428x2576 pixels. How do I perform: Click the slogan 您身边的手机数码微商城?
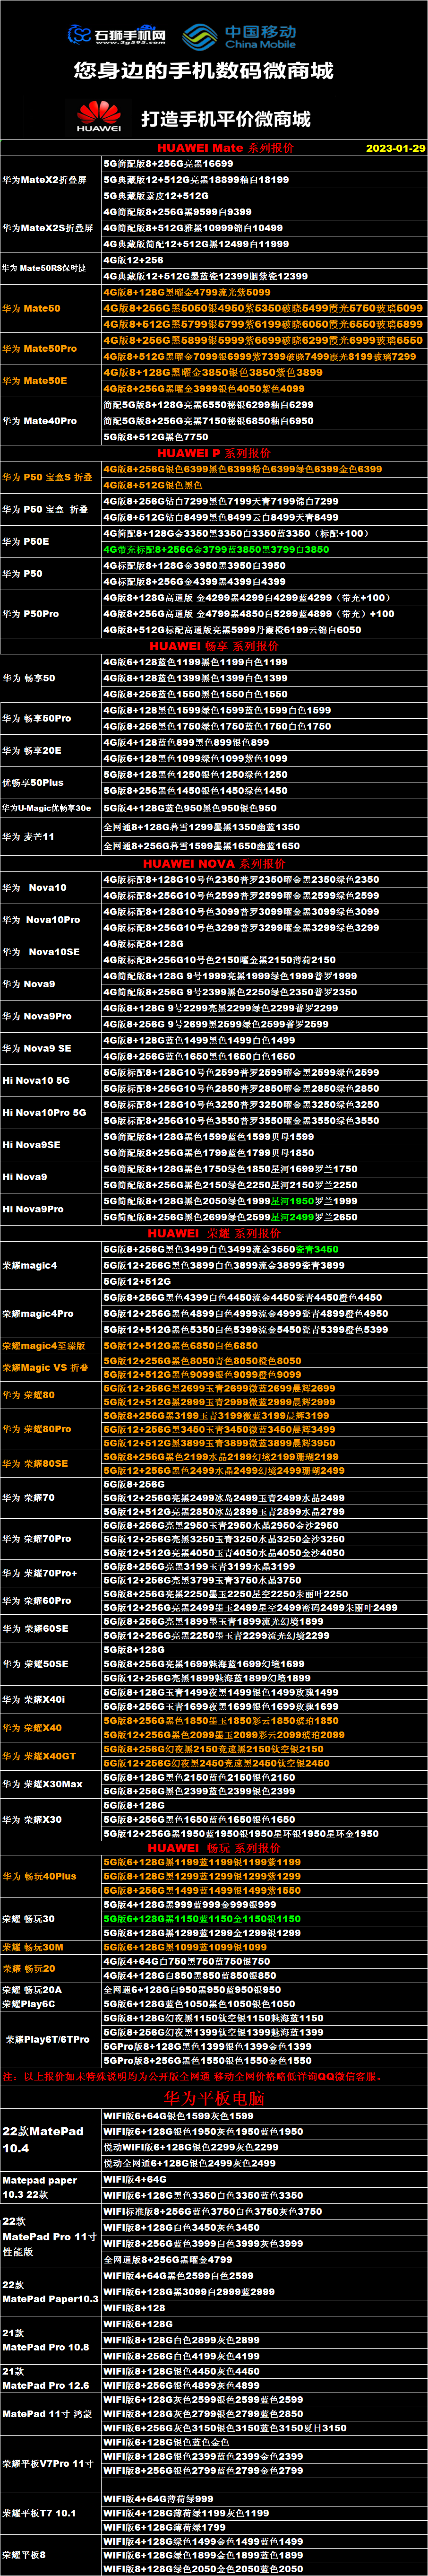pyautogui.click(x=203, y=71)
